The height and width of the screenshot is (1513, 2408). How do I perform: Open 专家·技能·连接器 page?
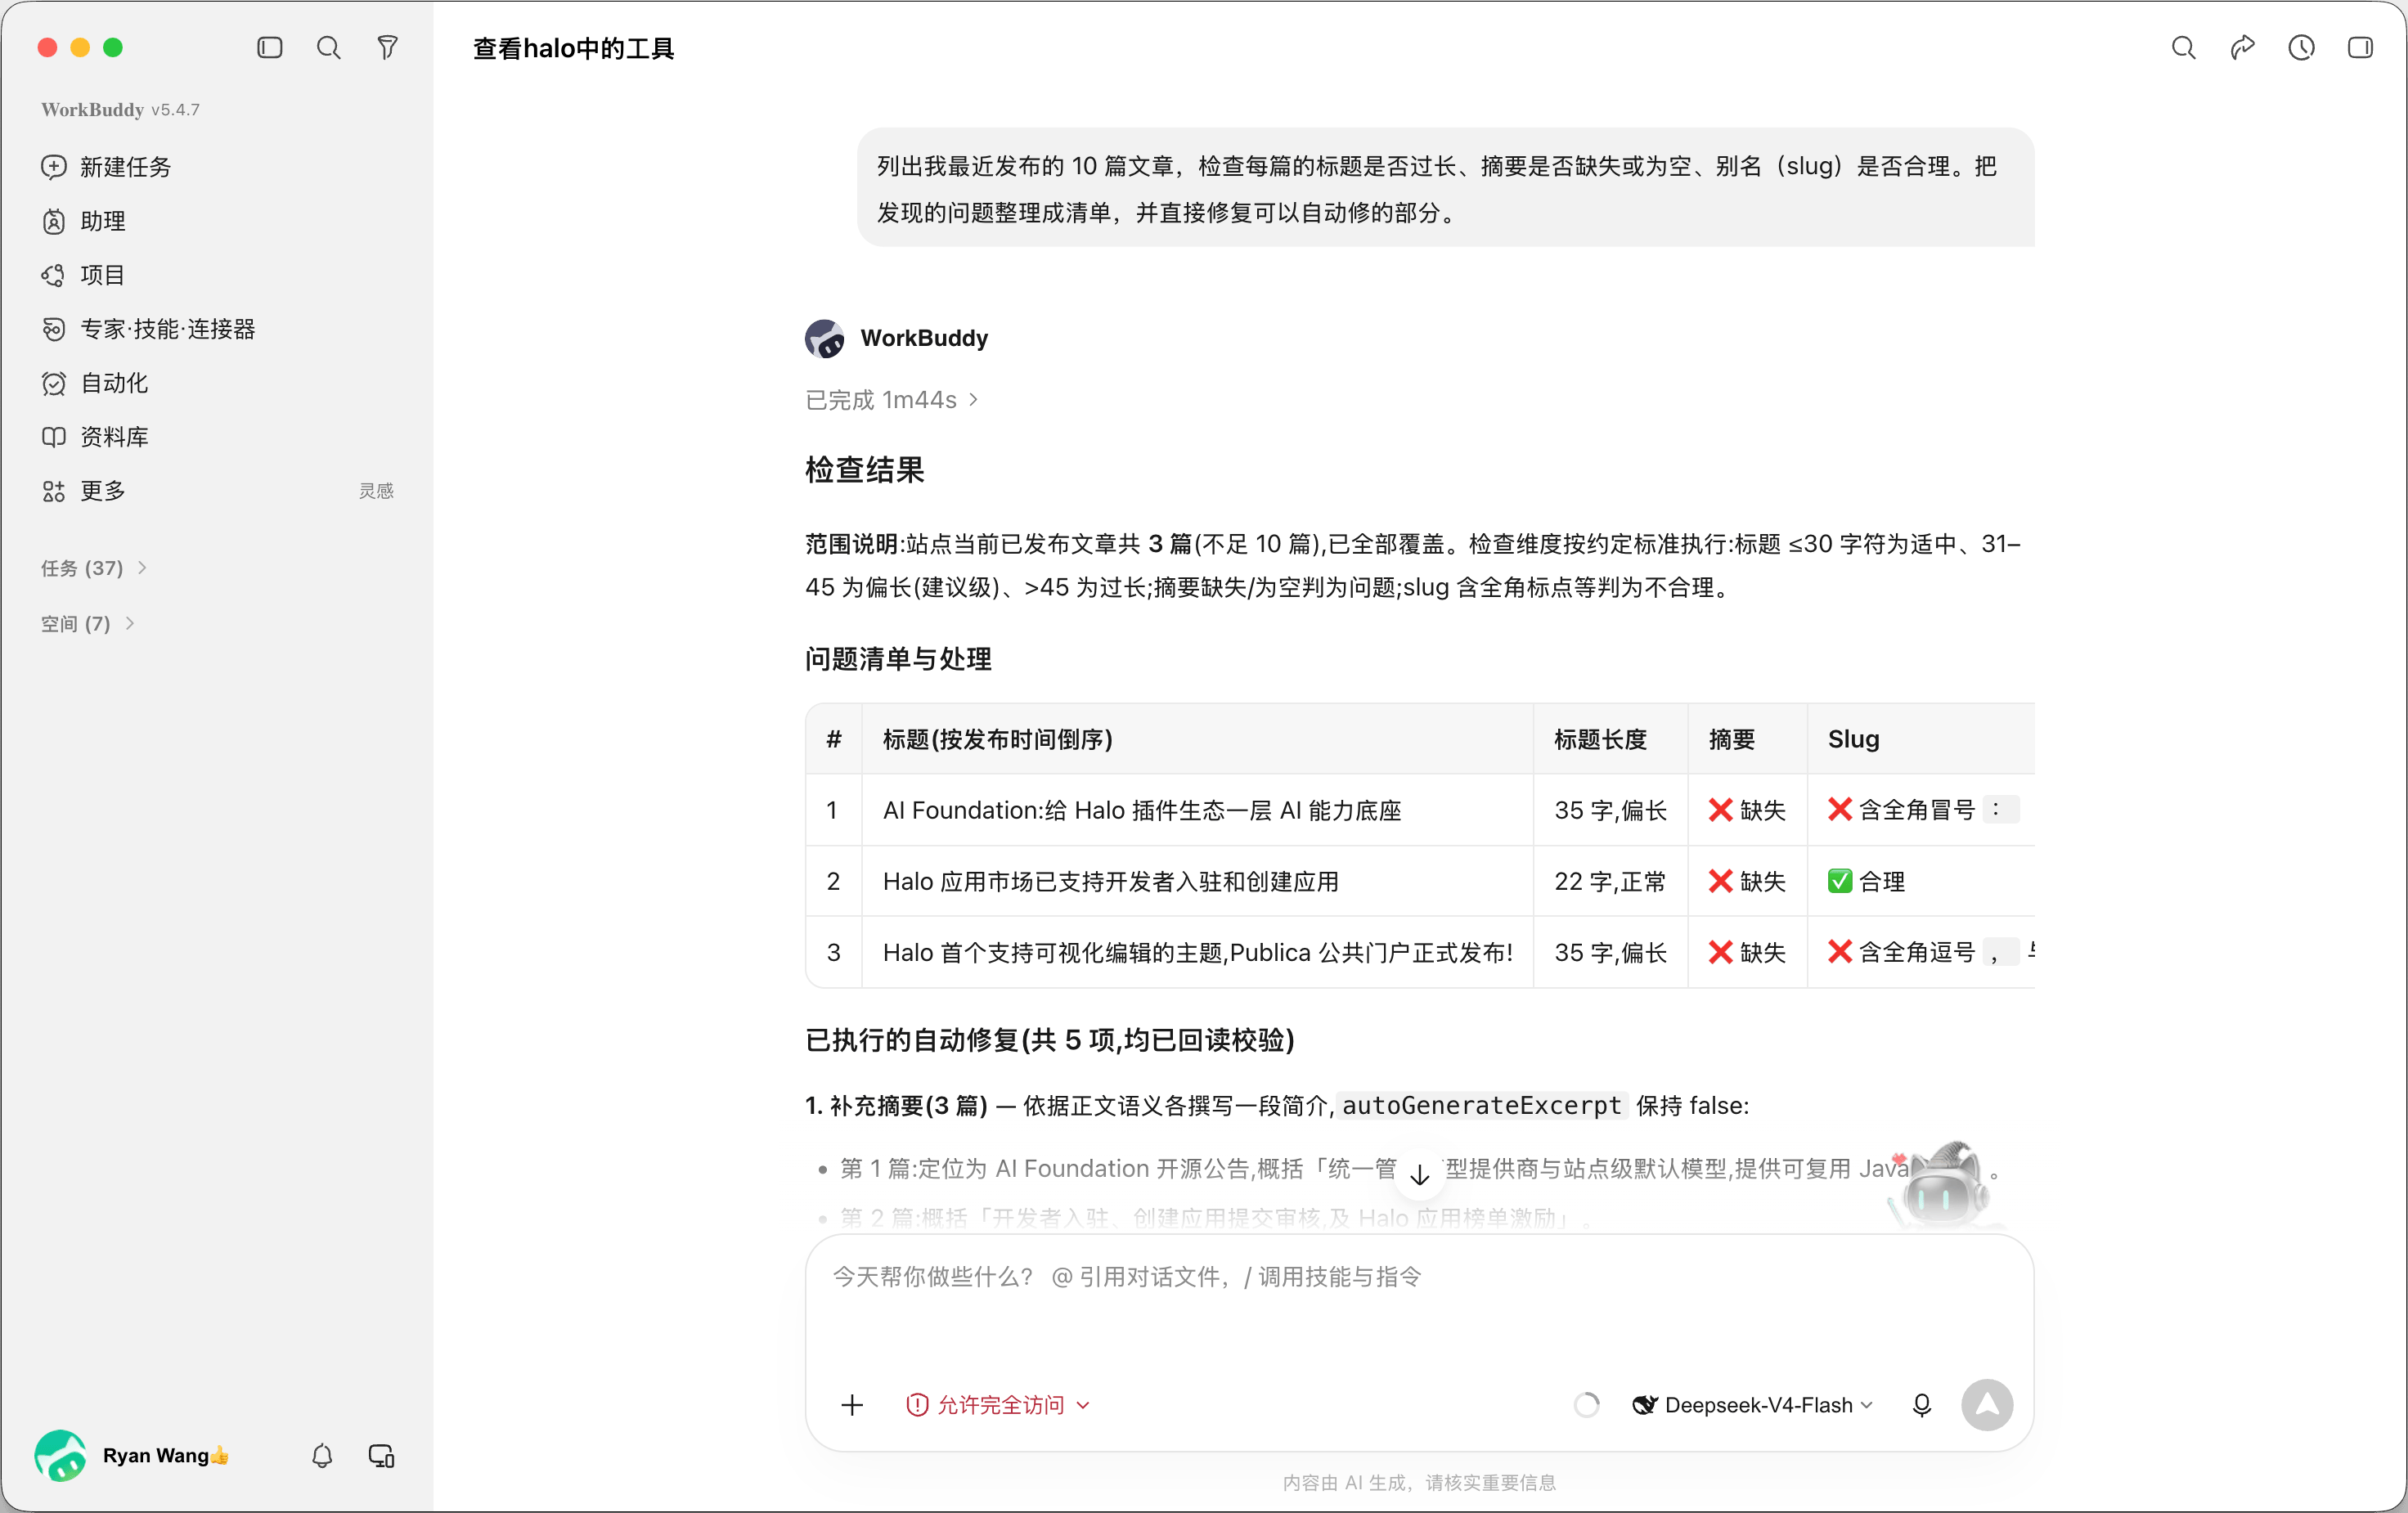tap(148, 329)
